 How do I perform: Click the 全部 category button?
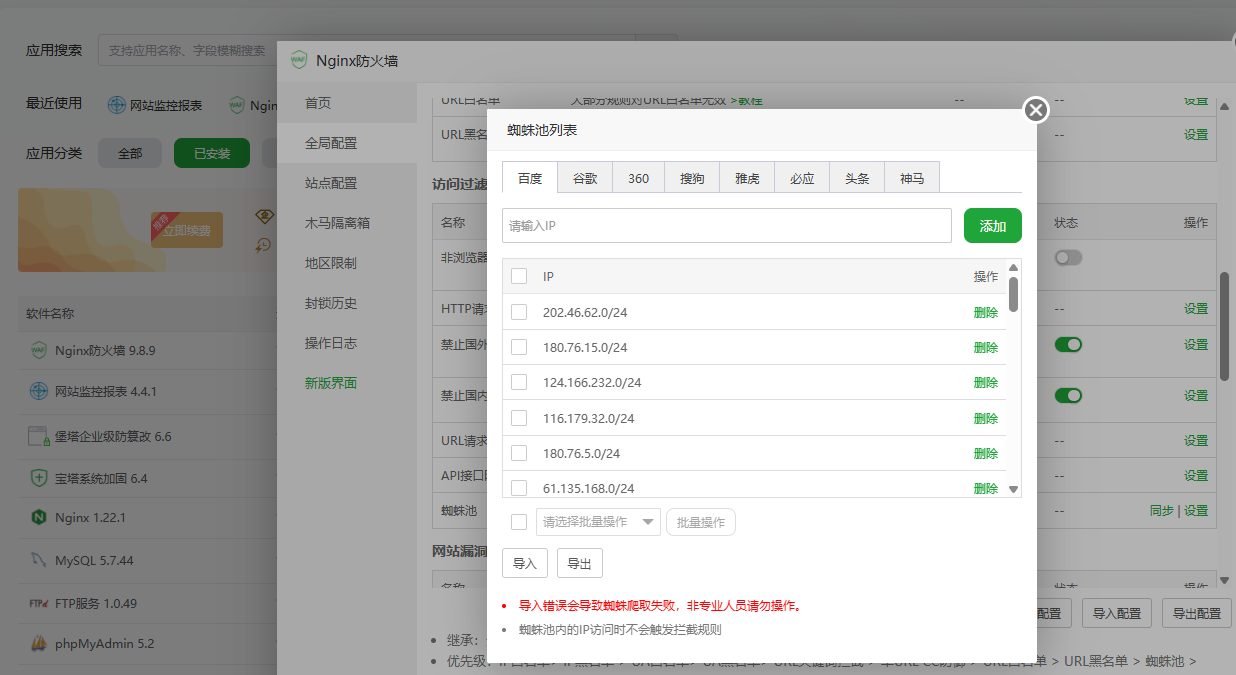pos(130,153)
